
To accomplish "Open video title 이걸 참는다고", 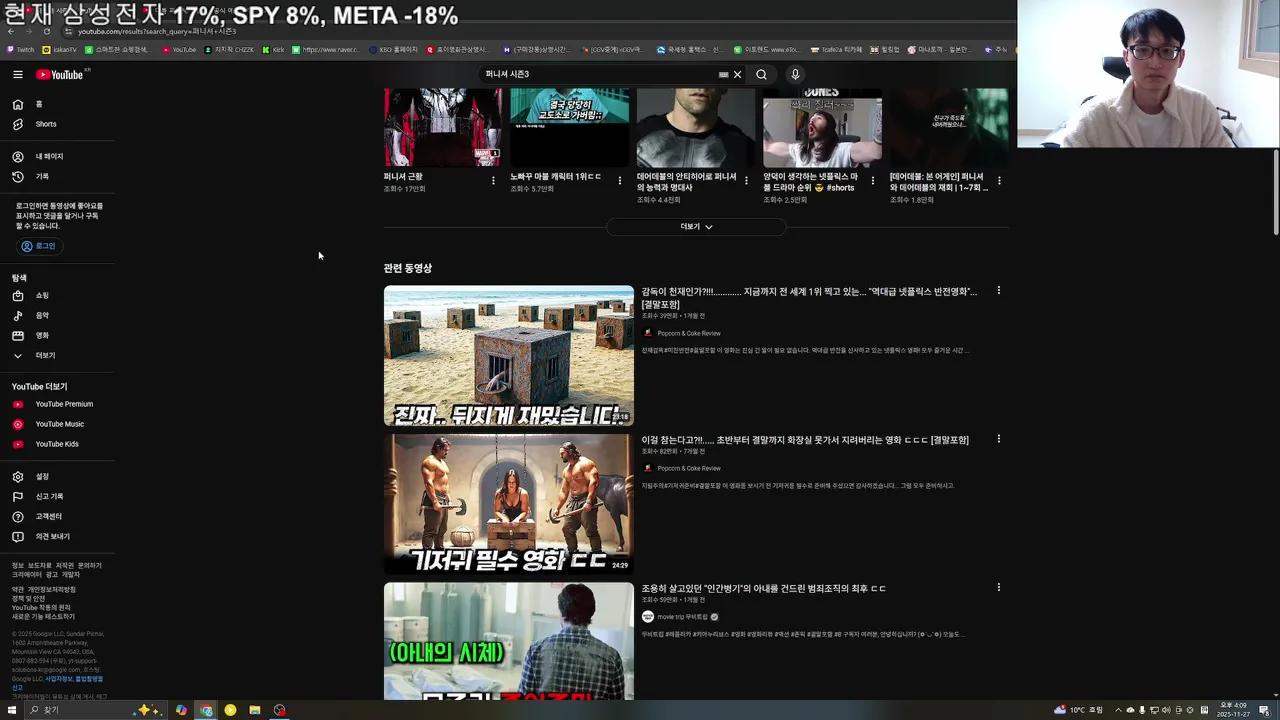I will (805, 440).
